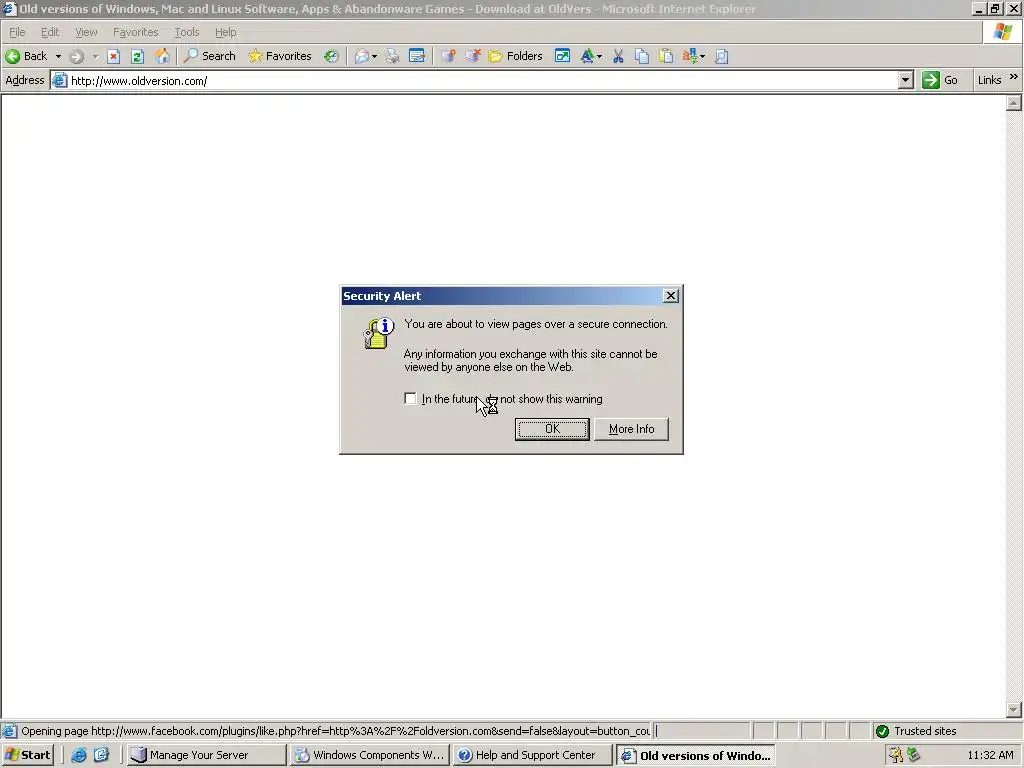Viewport: 1024px width, 768px height.
Task: Switch to Manage Your Server taskbar button
Action: pos(206,755)
